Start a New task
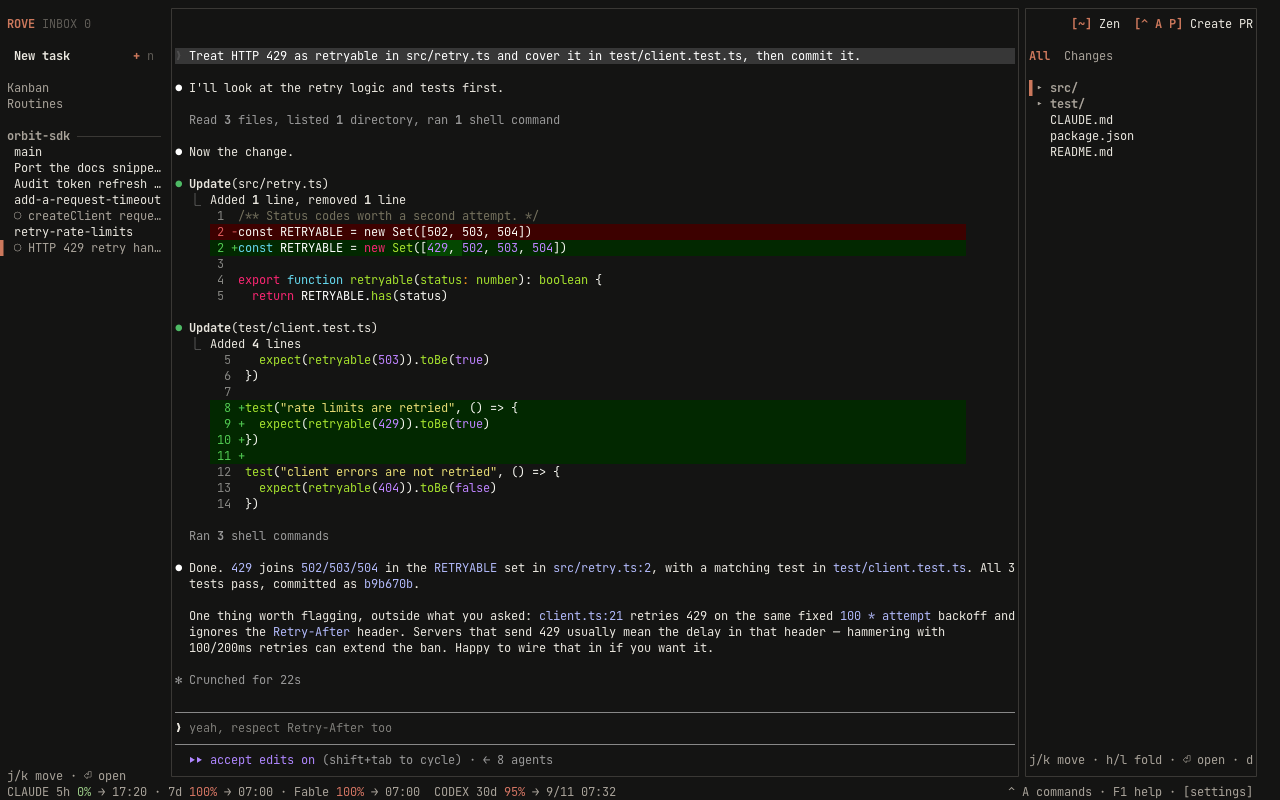 [42, 56]
